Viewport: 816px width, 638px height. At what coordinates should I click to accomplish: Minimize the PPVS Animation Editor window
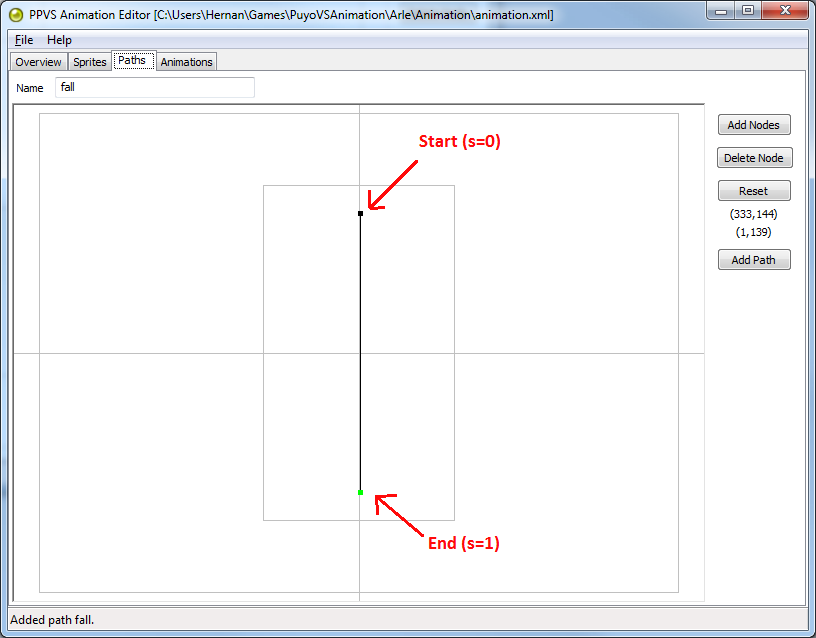(721, 10)
